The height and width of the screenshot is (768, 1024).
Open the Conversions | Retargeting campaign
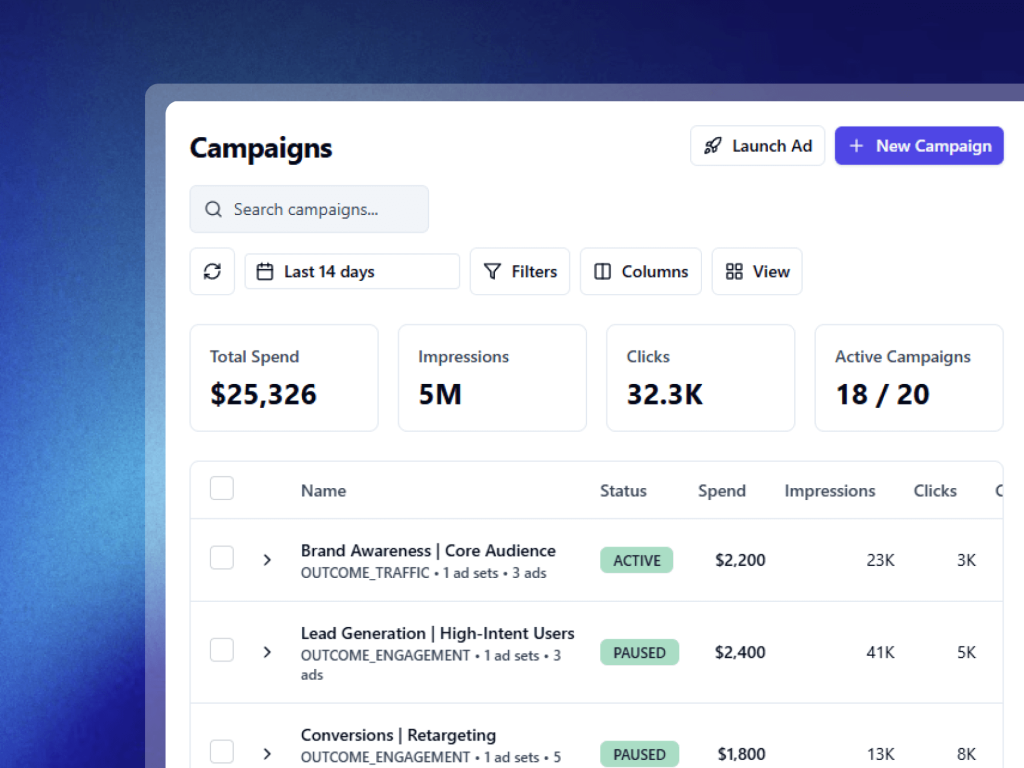click(398, 735)
